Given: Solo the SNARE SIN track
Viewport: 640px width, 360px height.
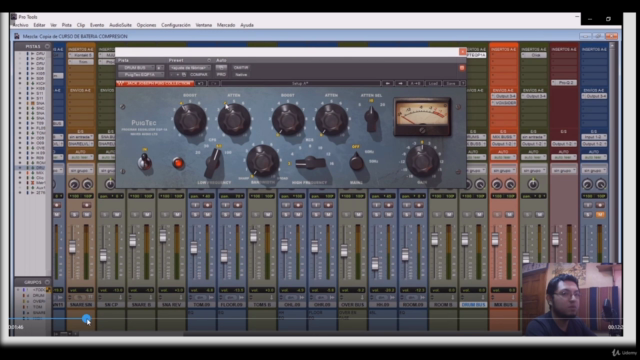Looking at the screenshot, I should tap(74, 214).
